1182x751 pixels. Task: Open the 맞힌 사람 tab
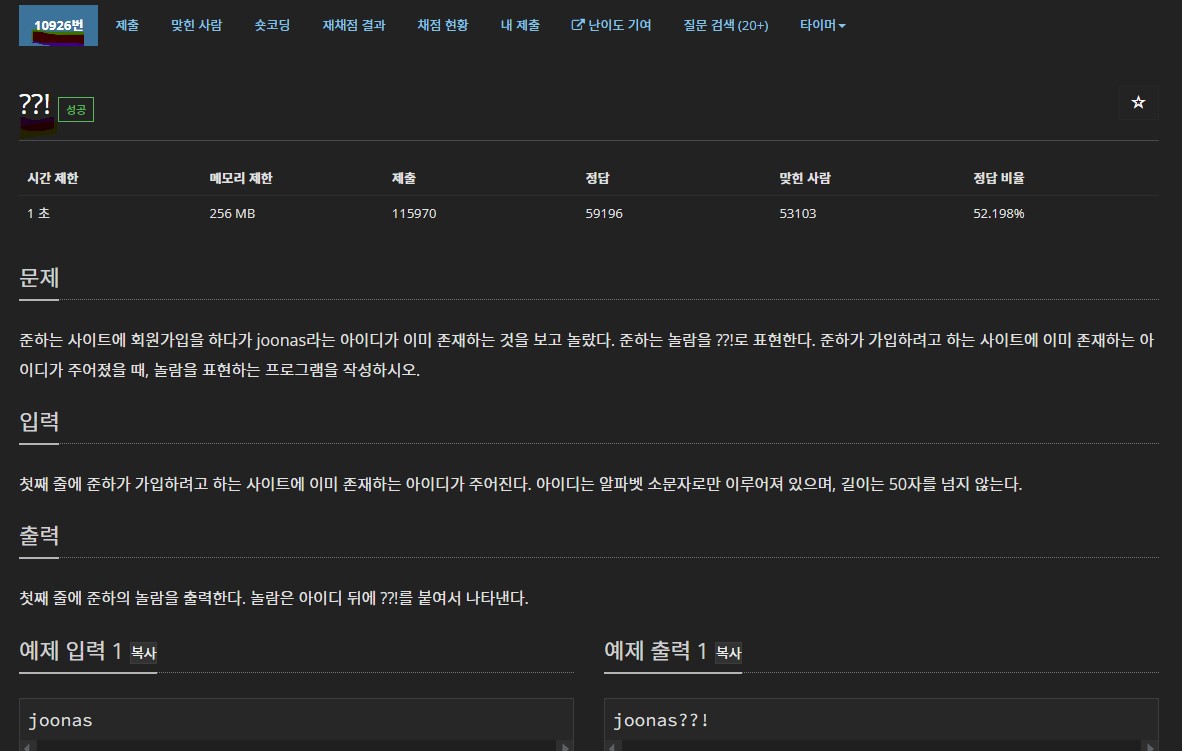(196, 25)
